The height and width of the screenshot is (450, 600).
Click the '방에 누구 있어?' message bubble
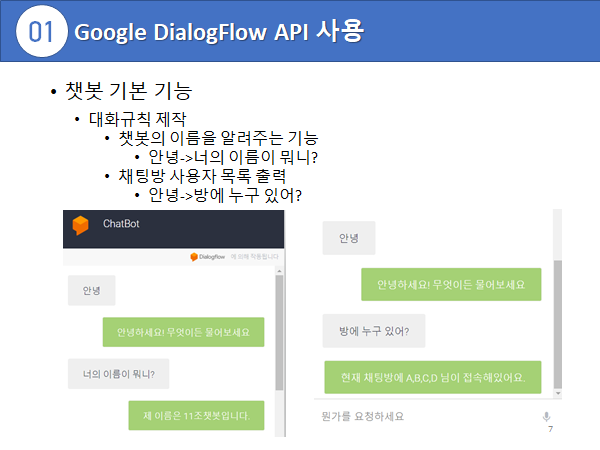tap(374, 331)
